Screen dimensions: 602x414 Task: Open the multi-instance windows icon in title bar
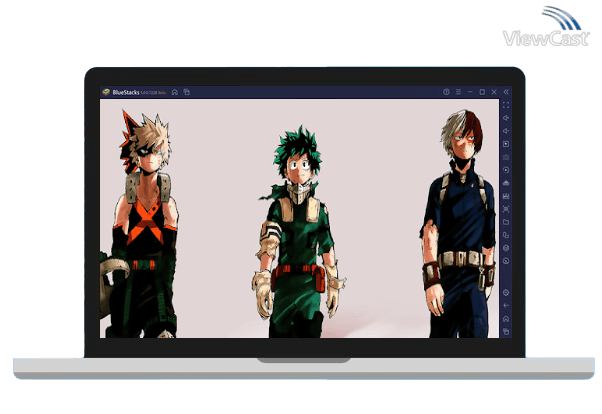coord(187,92)
